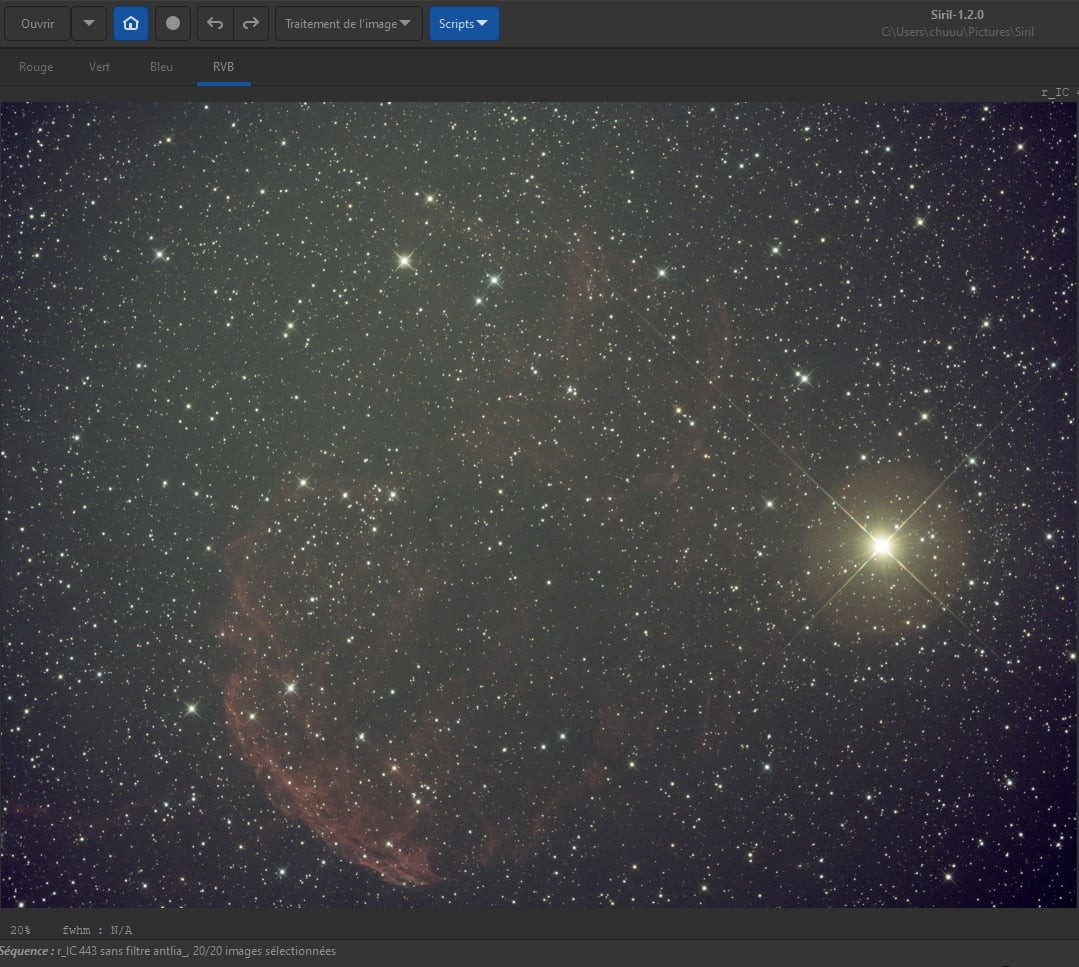
Task: Click the brightest star with diffraction spikes
Action: tap(882, 546)
